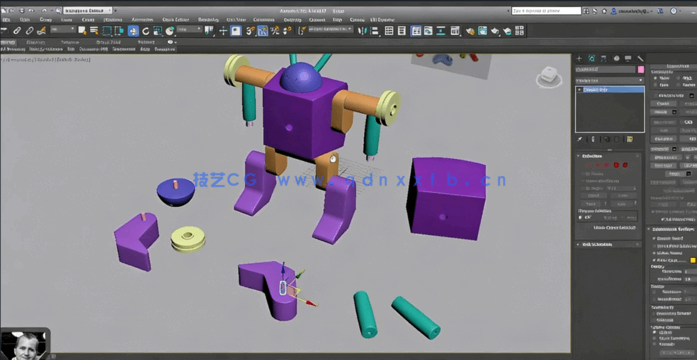Click Configure Modifier Sets icon
697x360 pixels.
(x=629, y=139)
